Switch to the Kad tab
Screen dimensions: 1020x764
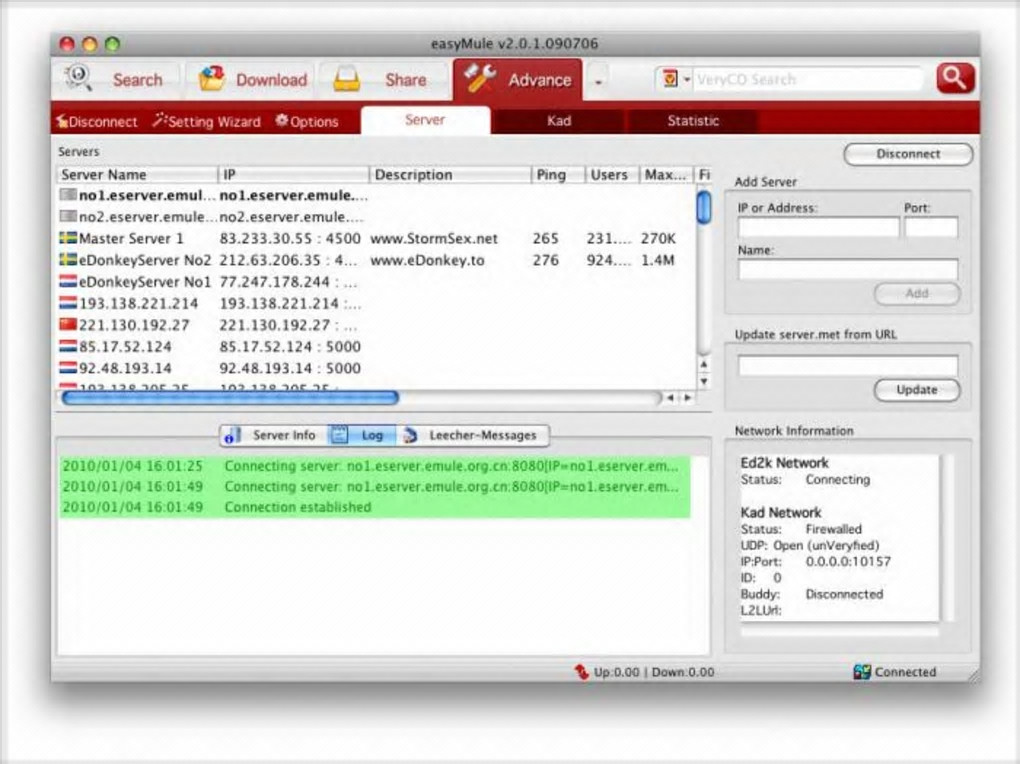[x=559, y=121]
